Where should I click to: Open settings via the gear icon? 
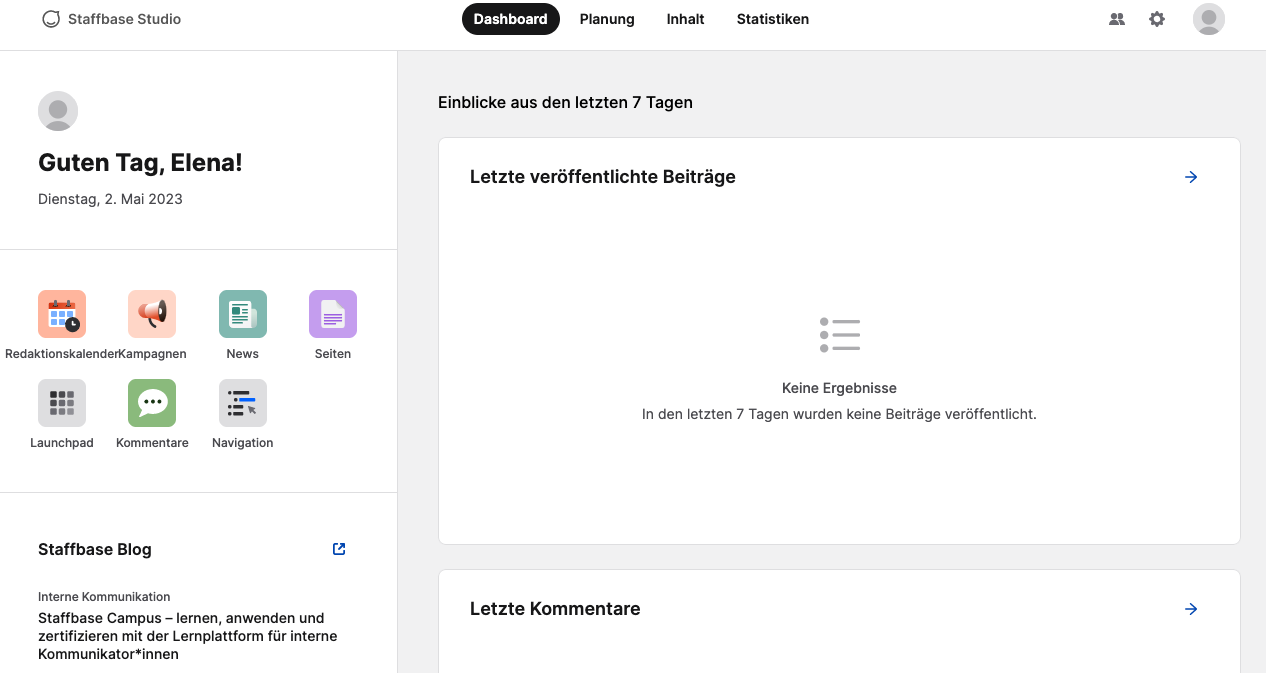point(1157,19)
